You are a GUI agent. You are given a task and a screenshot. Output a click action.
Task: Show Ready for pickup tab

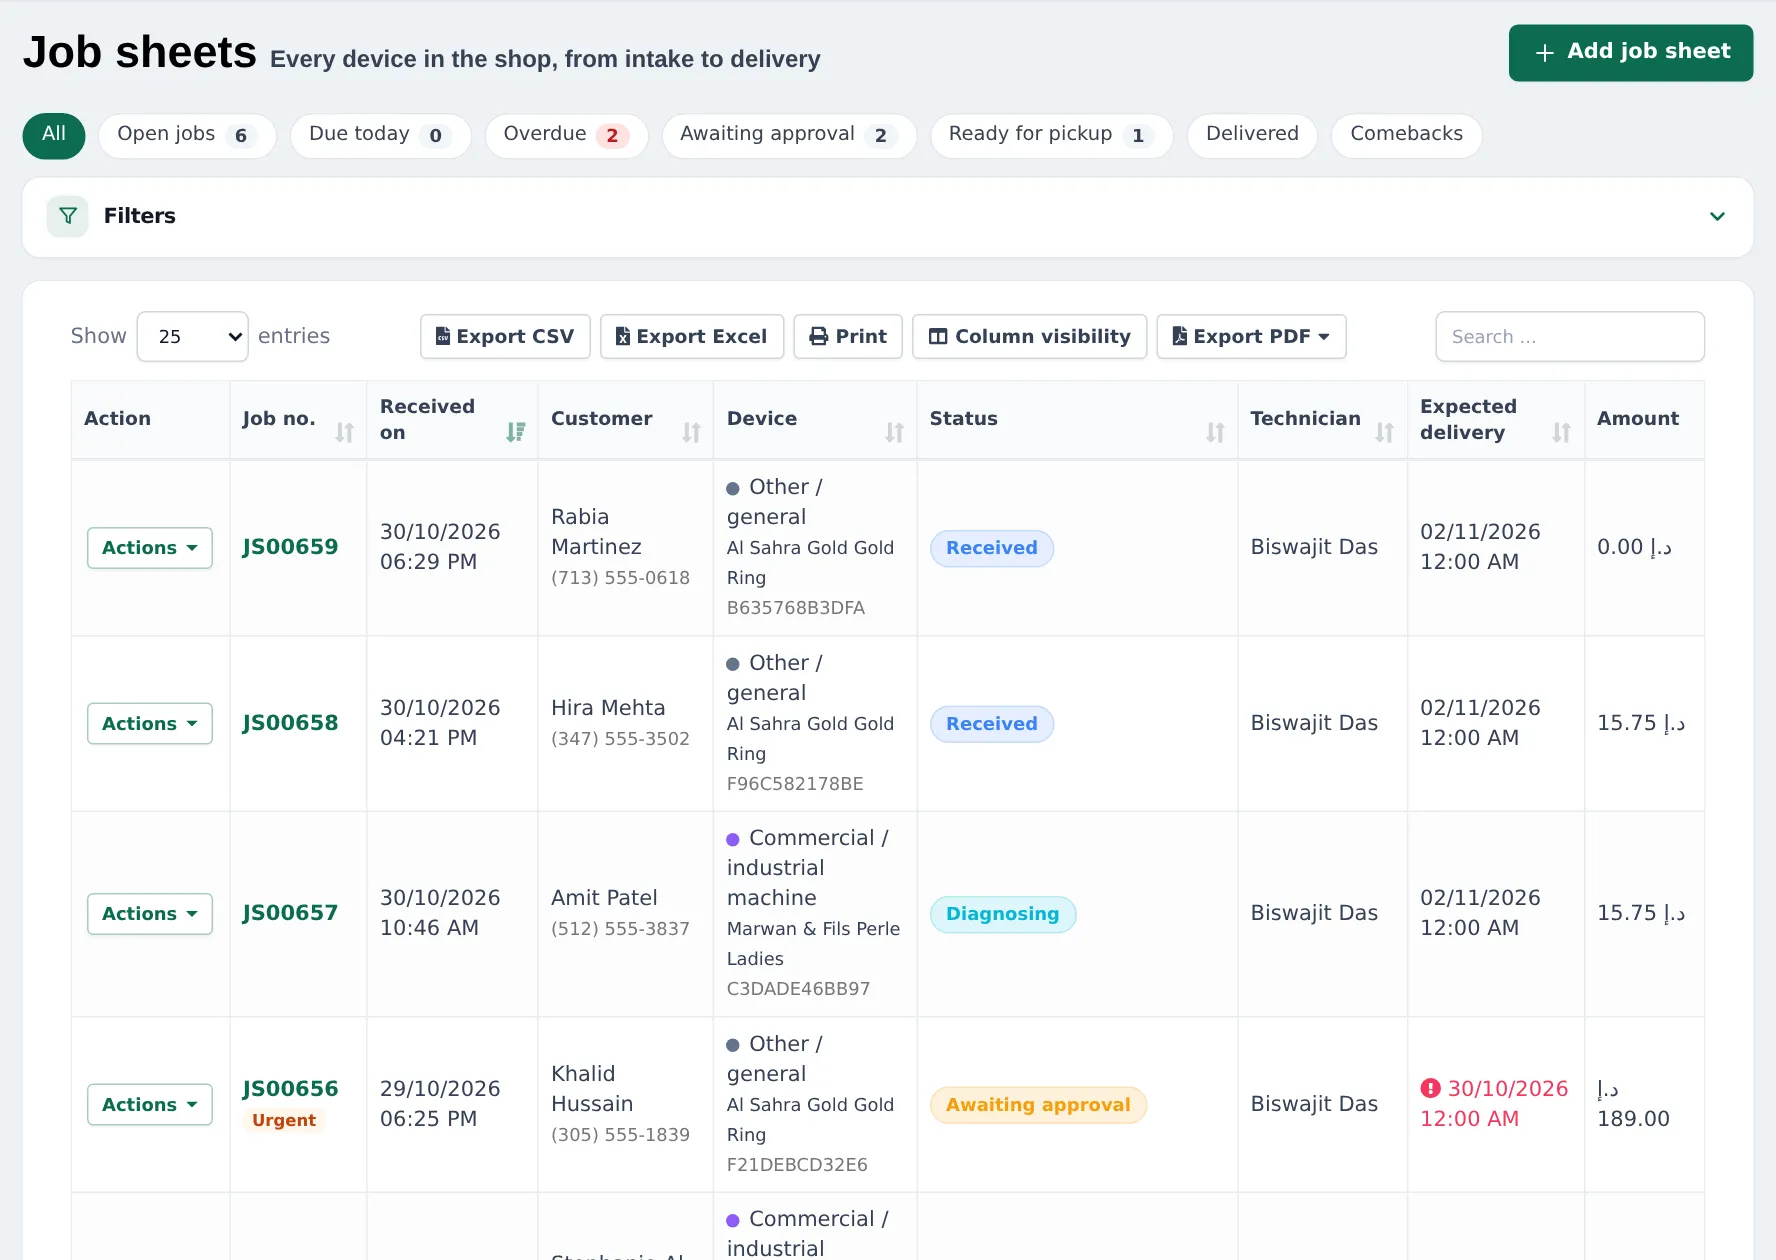coord(1051,135)
